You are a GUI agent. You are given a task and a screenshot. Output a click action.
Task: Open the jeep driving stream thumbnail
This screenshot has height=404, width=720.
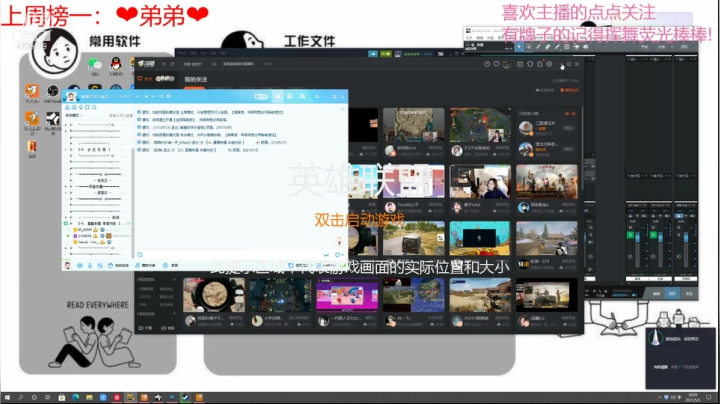[x=414, y=238]
